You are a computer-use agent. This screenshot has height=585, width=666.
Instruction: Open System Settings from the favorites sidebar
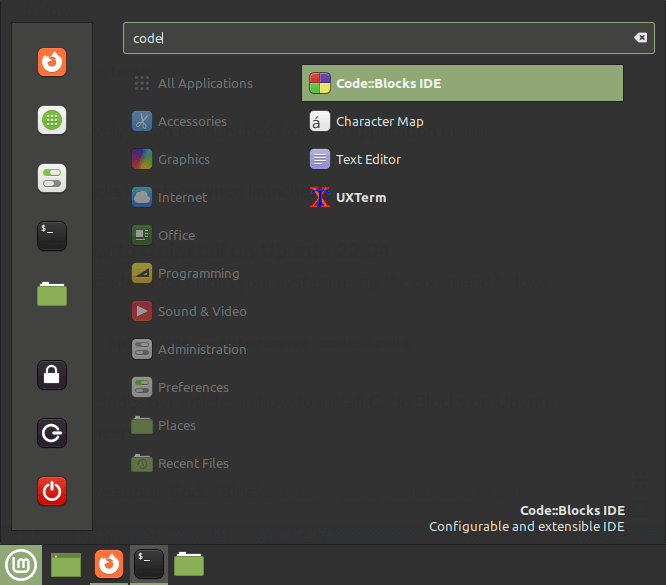point(52,178)
